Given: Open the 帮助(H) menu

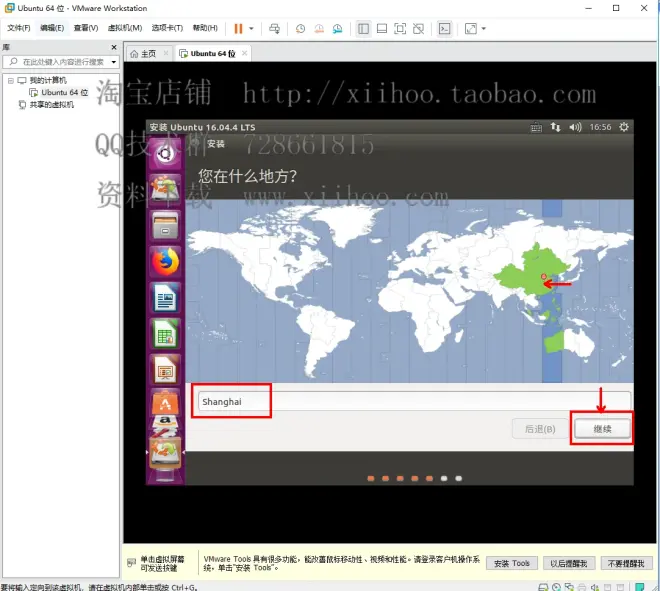Looking at the screenshot, I should coord(205,28).
